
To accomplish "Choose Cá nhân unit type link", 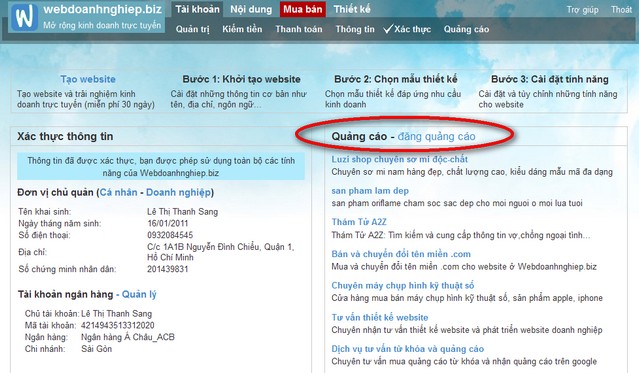I will pyautogui.click(x=119, y=192).
